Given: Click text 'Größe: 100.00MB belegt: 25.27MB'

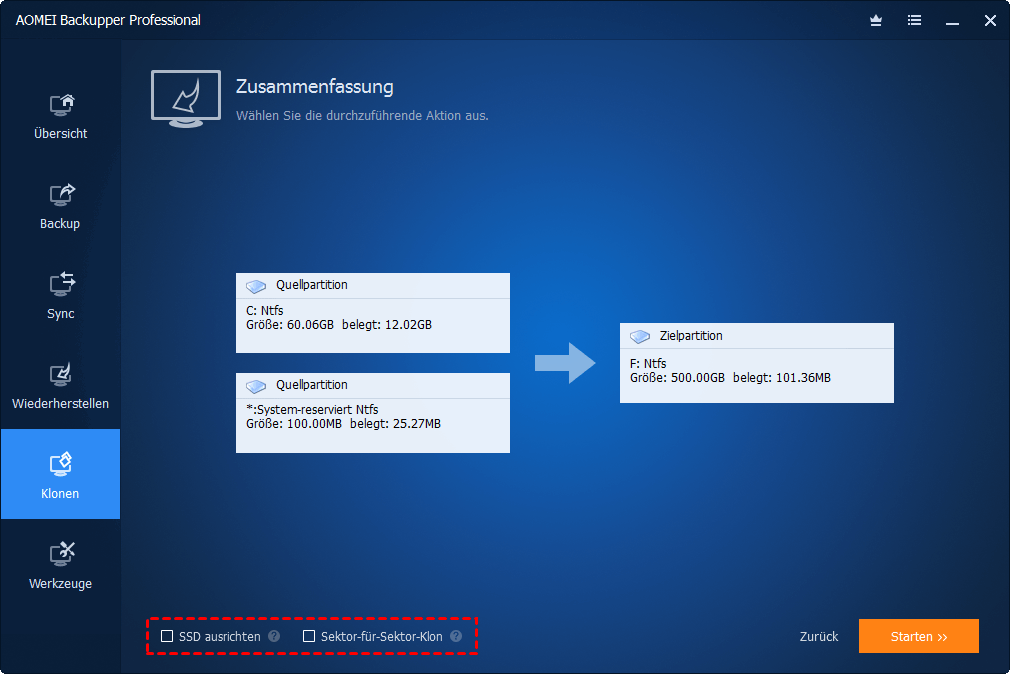Looking at the screenshot, I should pos(343,424).
